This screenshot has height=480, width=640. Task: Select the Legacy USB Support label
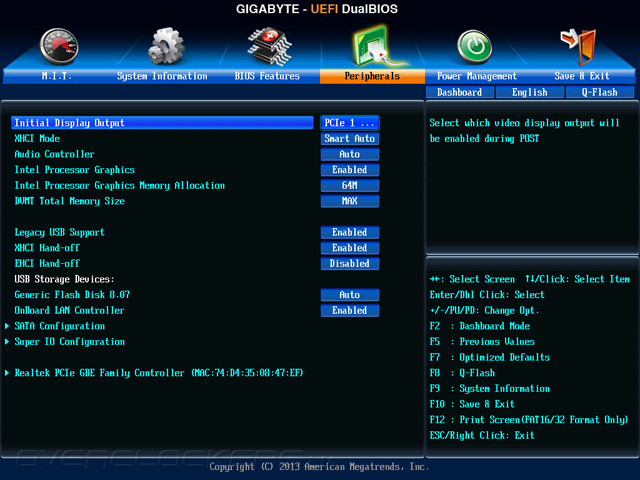(x=59, y=232)
